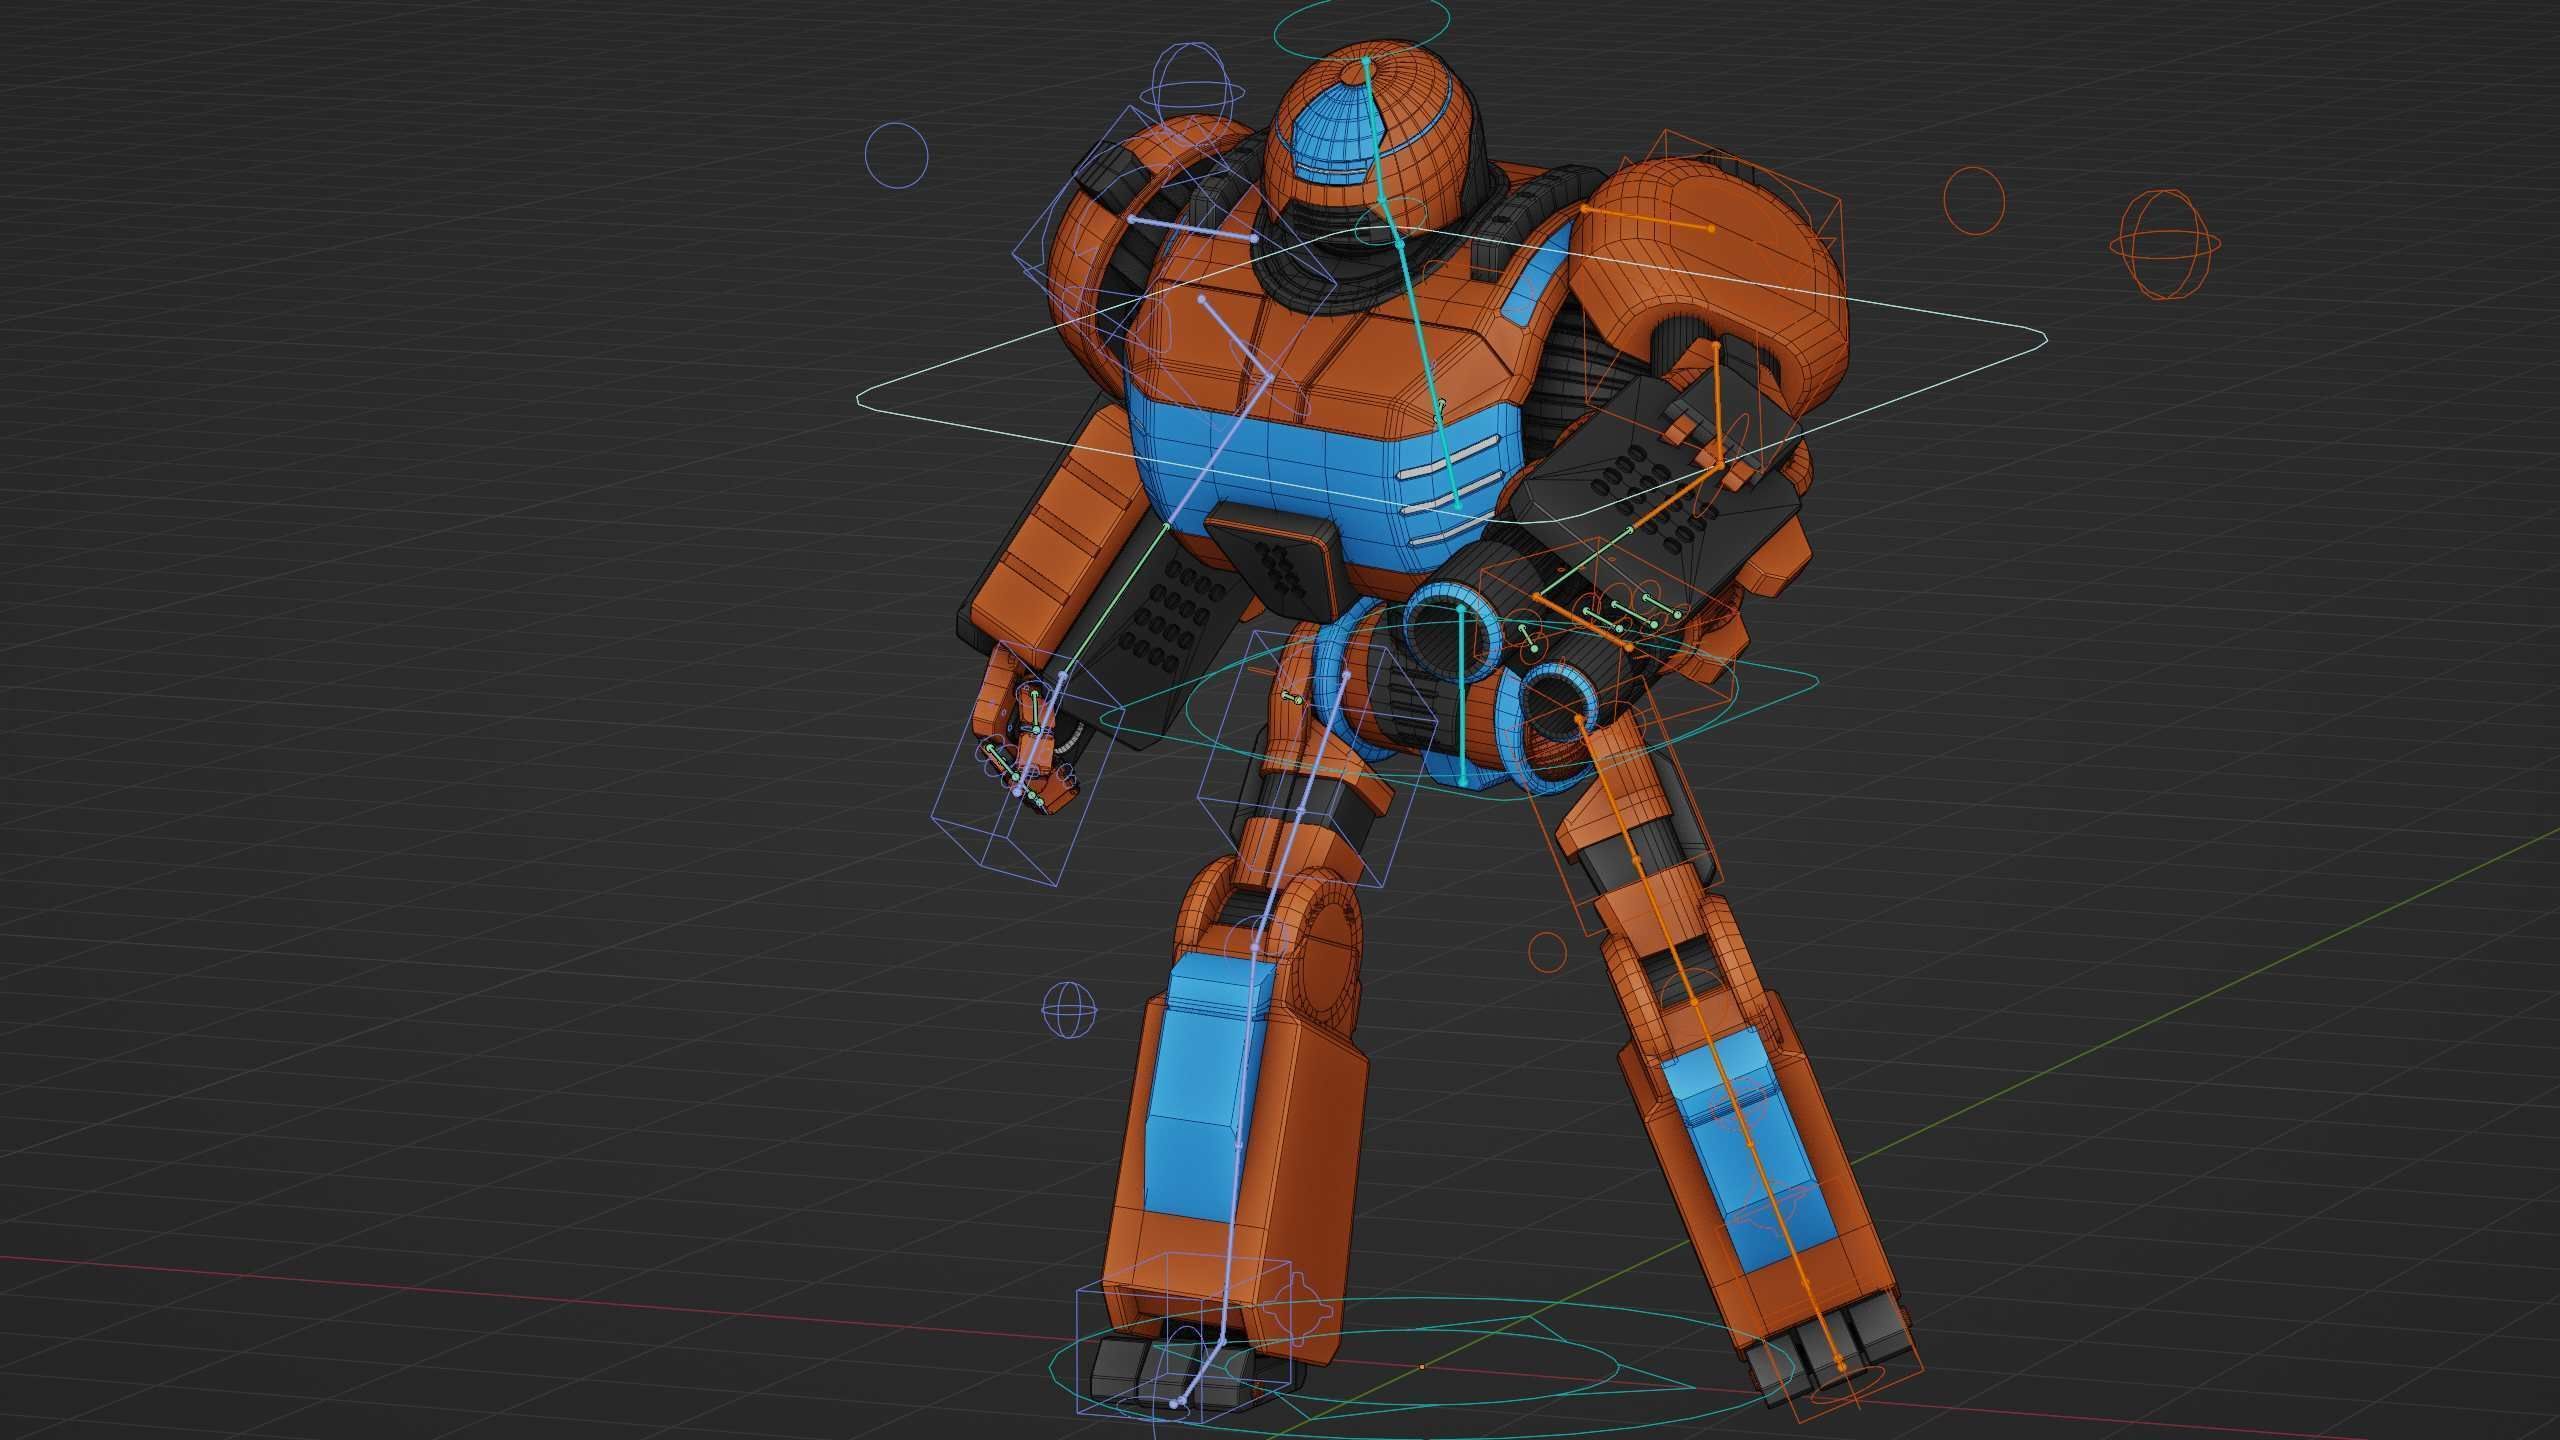This screenshot has height=1440, width=2560.
Task: Select the small orange circle control between the legs
Action: (x=1547, y=951)
